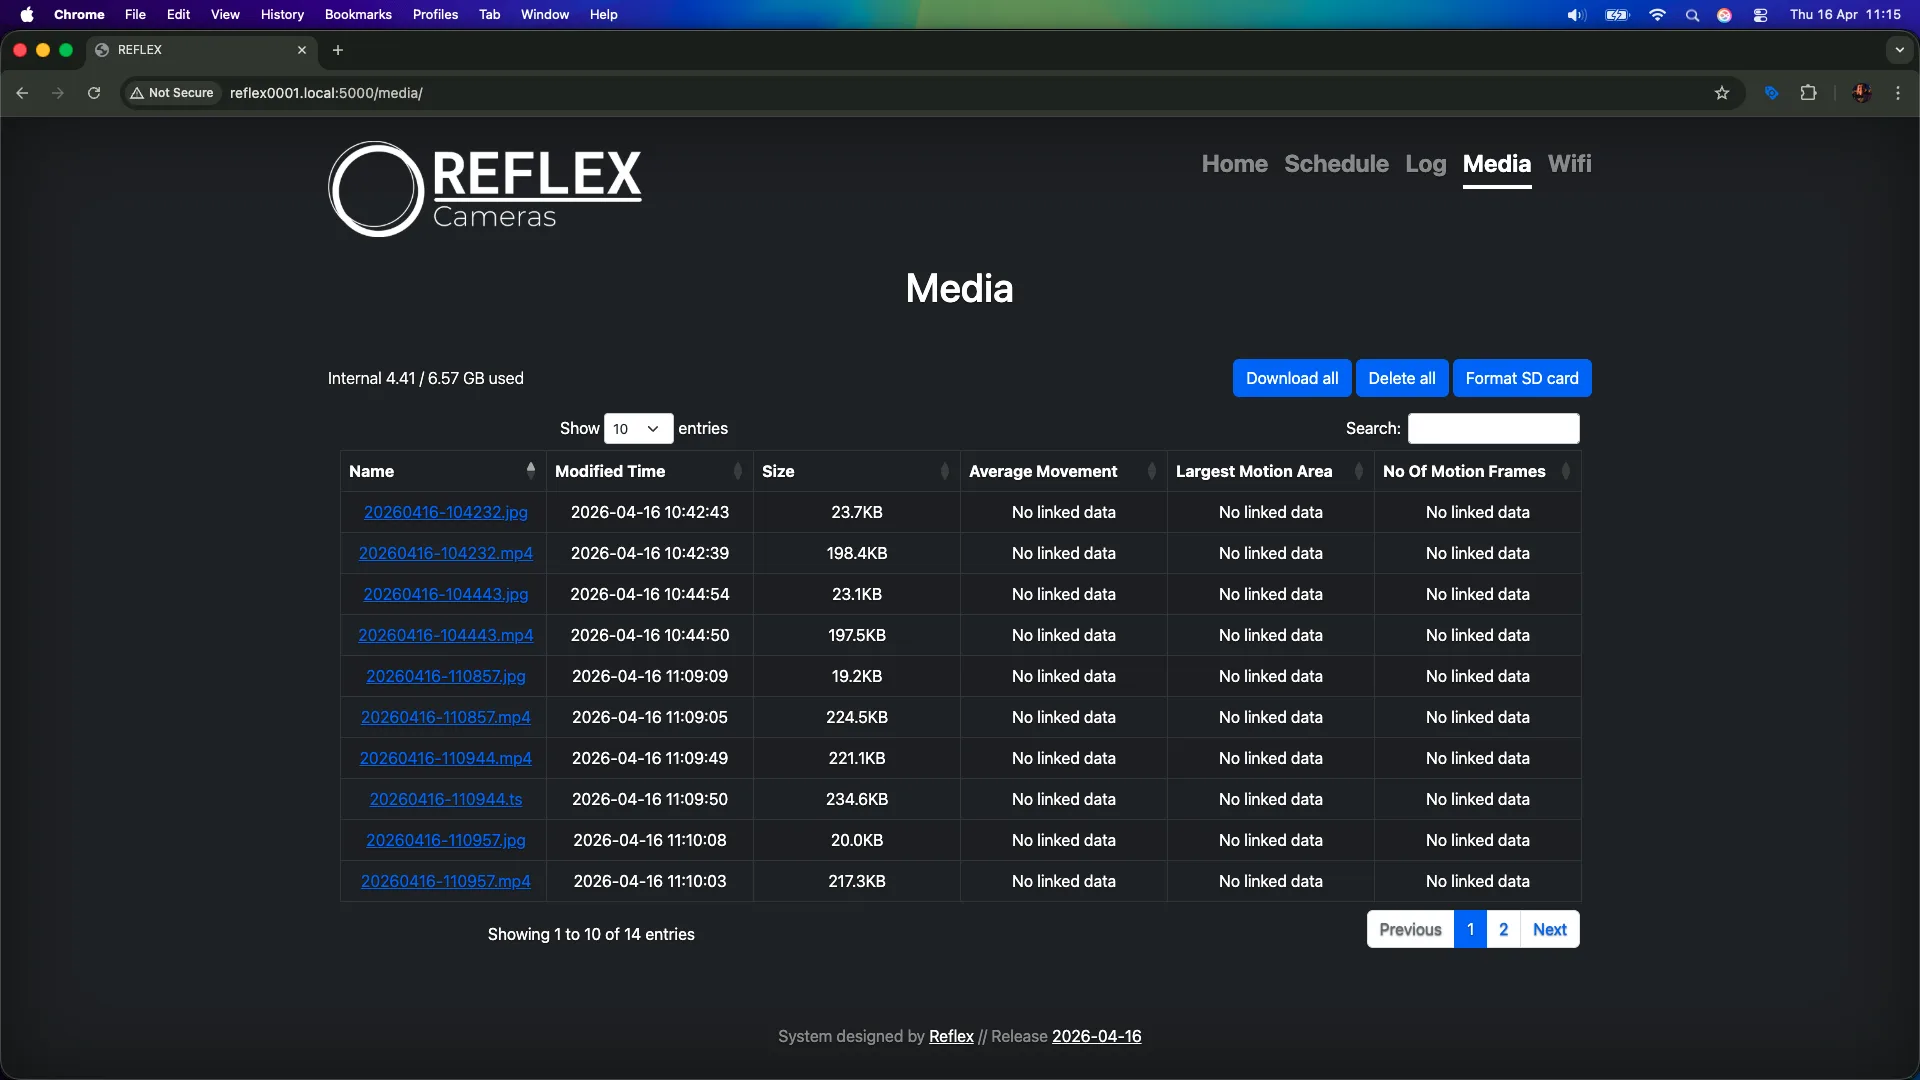Open file 20260416-104443.jpg

click(446, 594)
